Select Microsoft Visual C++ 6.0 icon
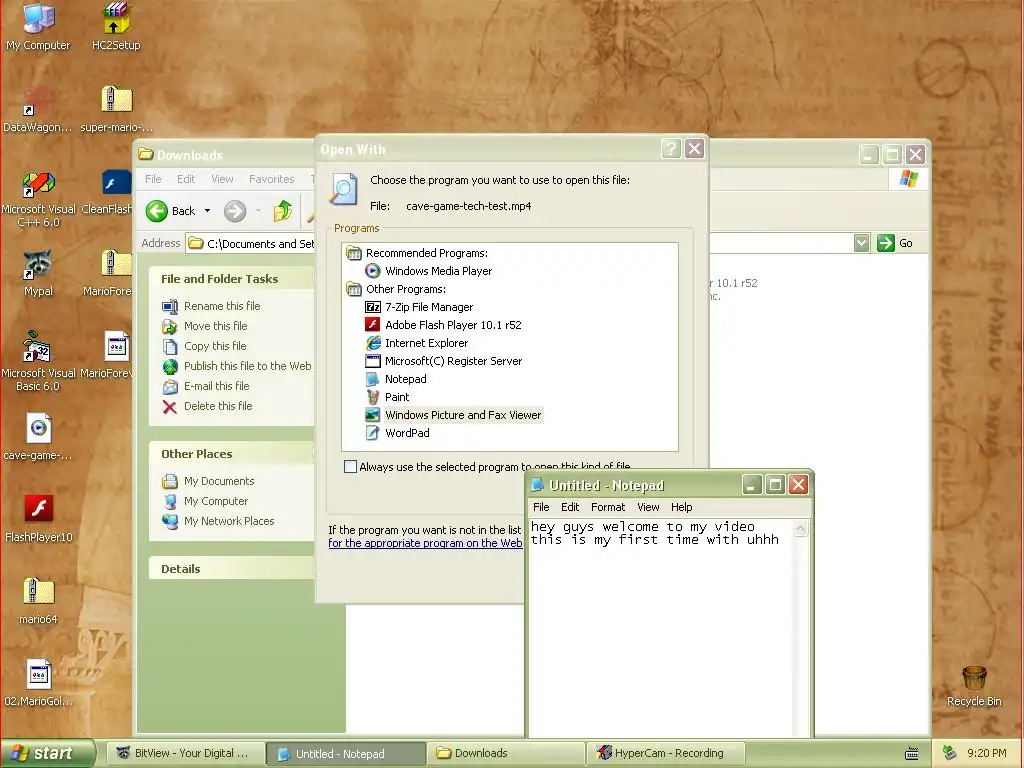1024x768 pixels. point(39,197)
